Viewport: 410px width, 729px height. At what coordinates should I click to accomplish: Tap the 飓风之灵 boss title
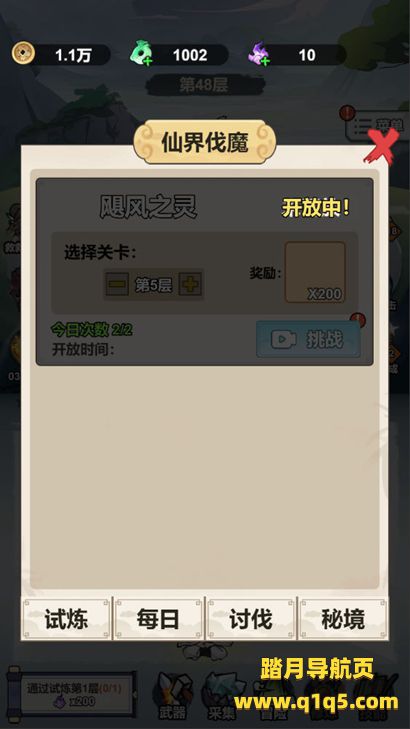click(x=148, y=207)
